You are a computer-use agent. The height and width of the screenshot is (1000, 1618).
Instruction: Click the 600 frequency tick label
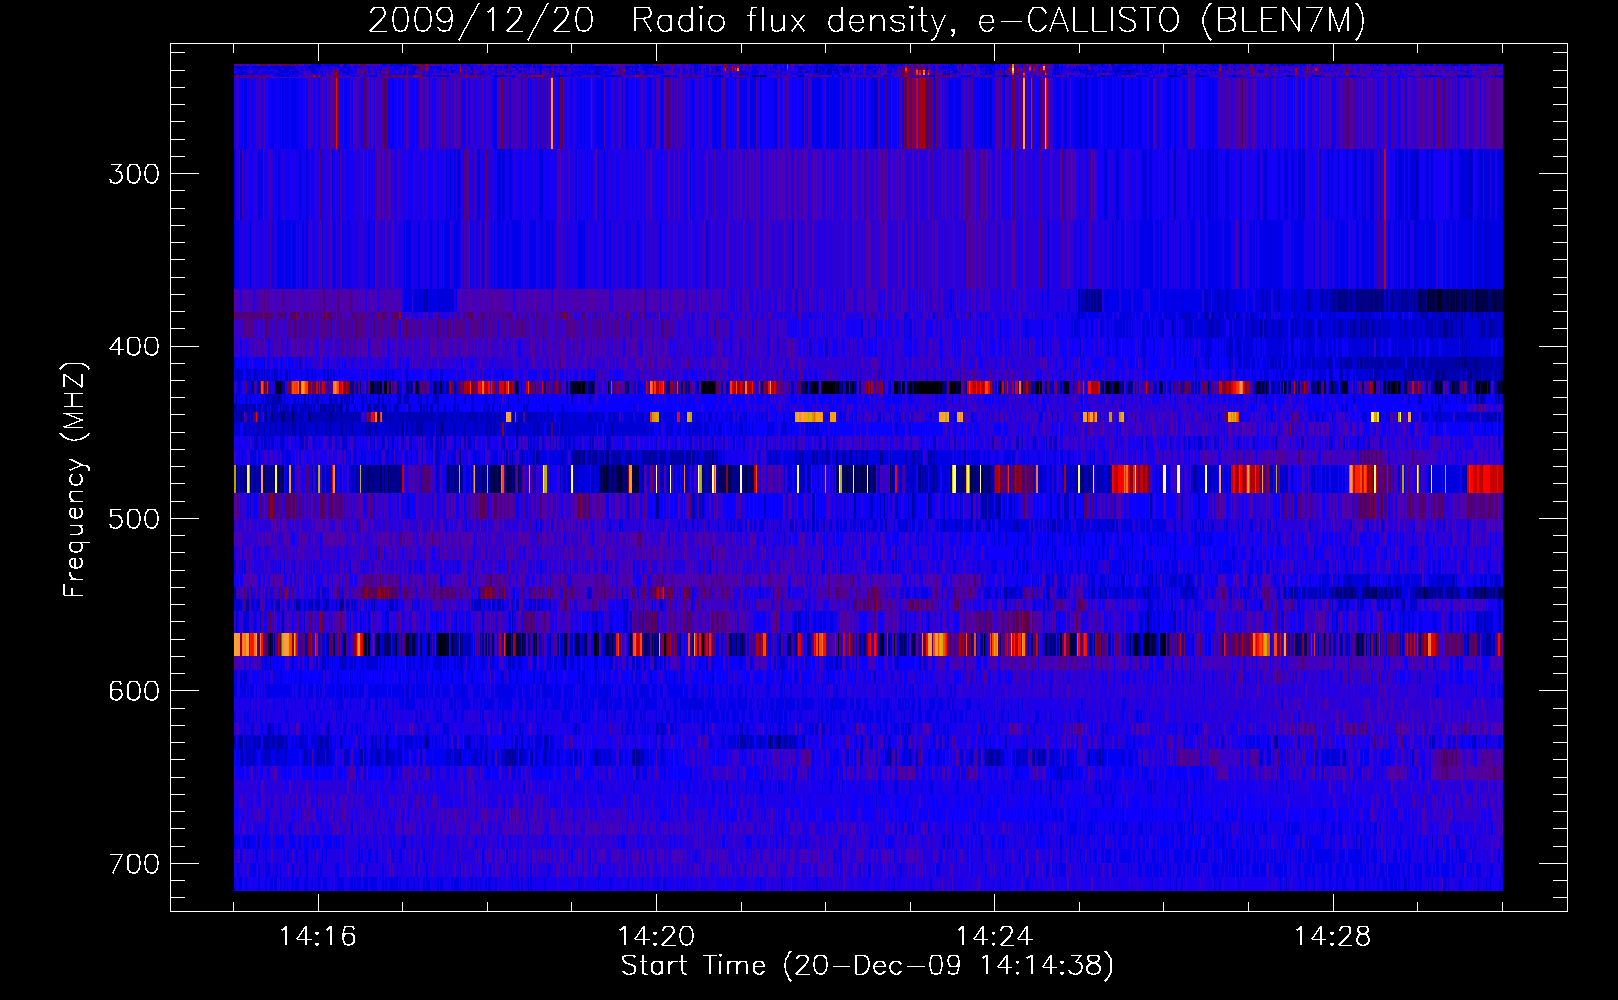click(x=134, y=691)
